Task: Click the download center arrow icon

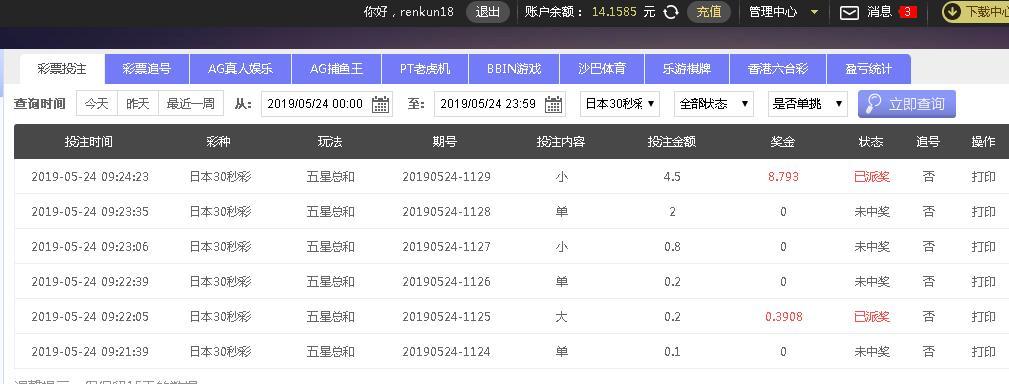Action: pyautogui.click(x=953, y=12)
